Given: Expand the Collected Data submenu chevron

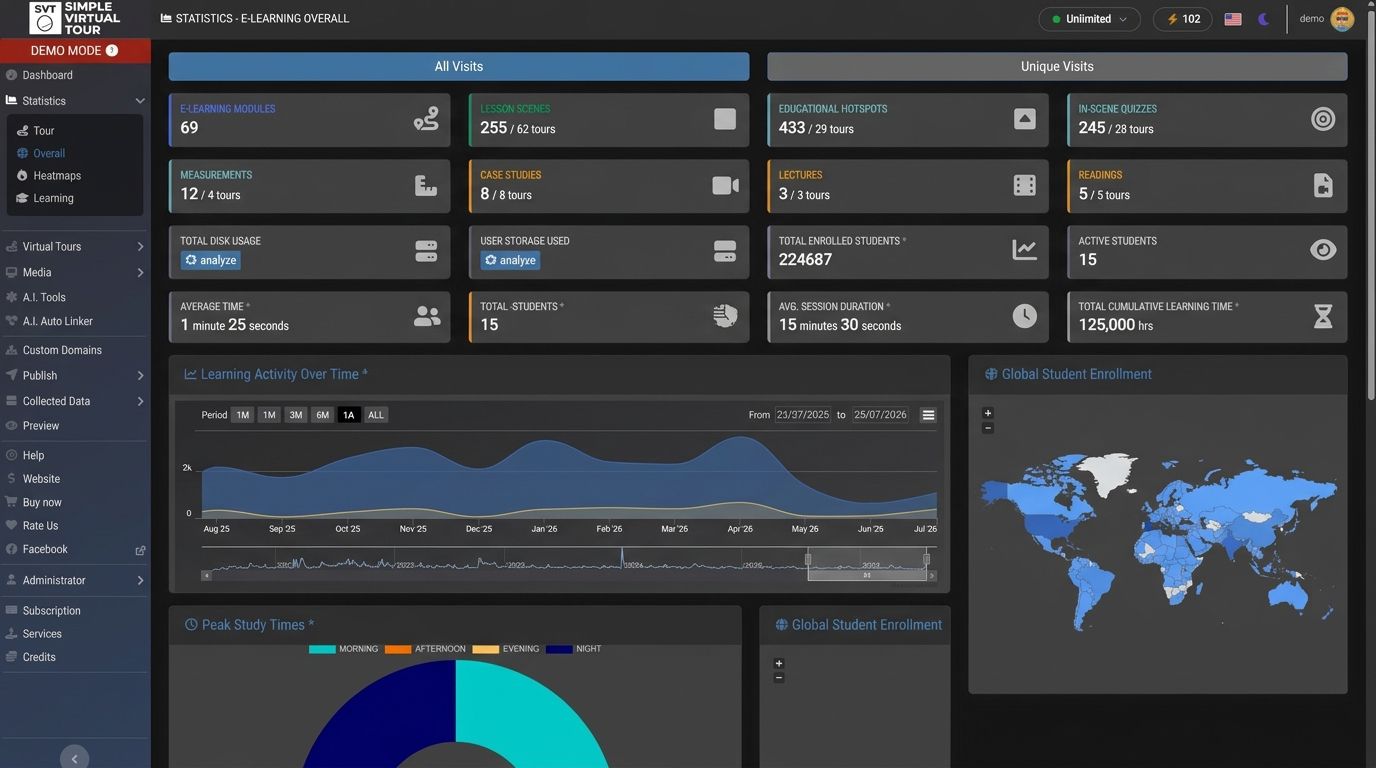Looking at the screenshot, I should click(x=140, y=402).
